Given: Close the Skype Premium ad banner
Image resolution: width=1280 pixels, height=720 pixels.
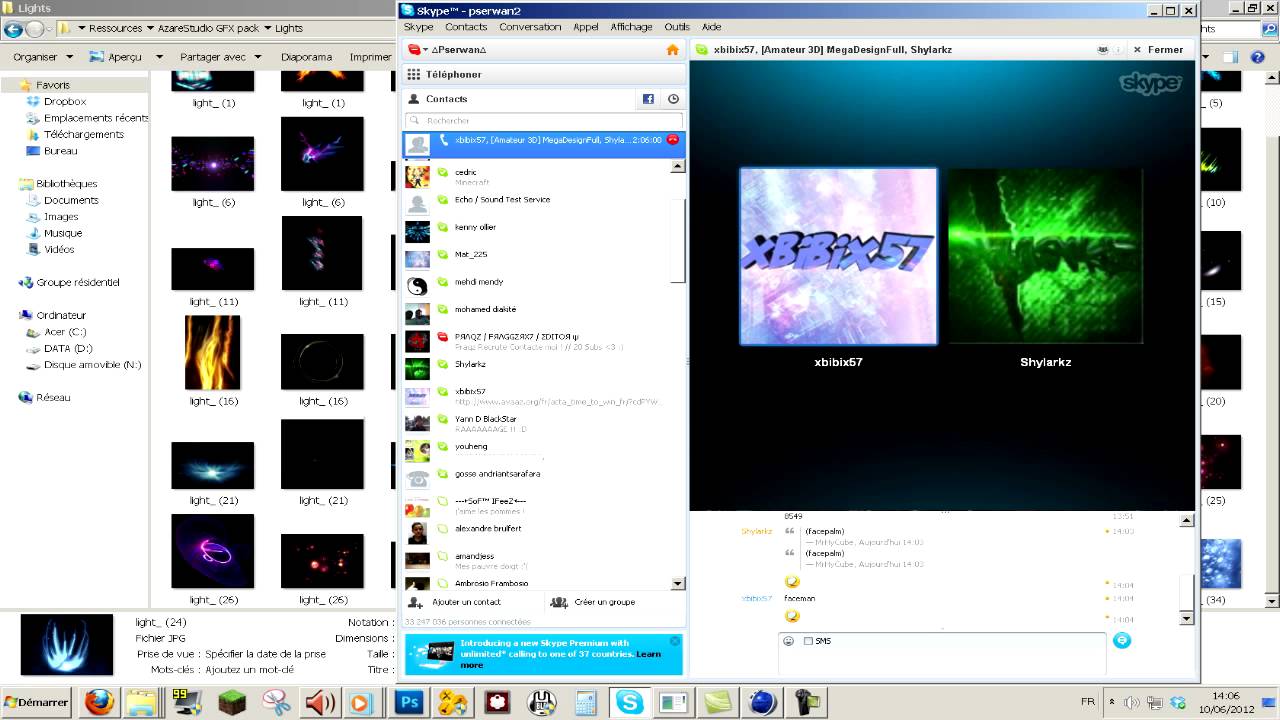Looking at the screenshot, I should (x=675, y=641).
